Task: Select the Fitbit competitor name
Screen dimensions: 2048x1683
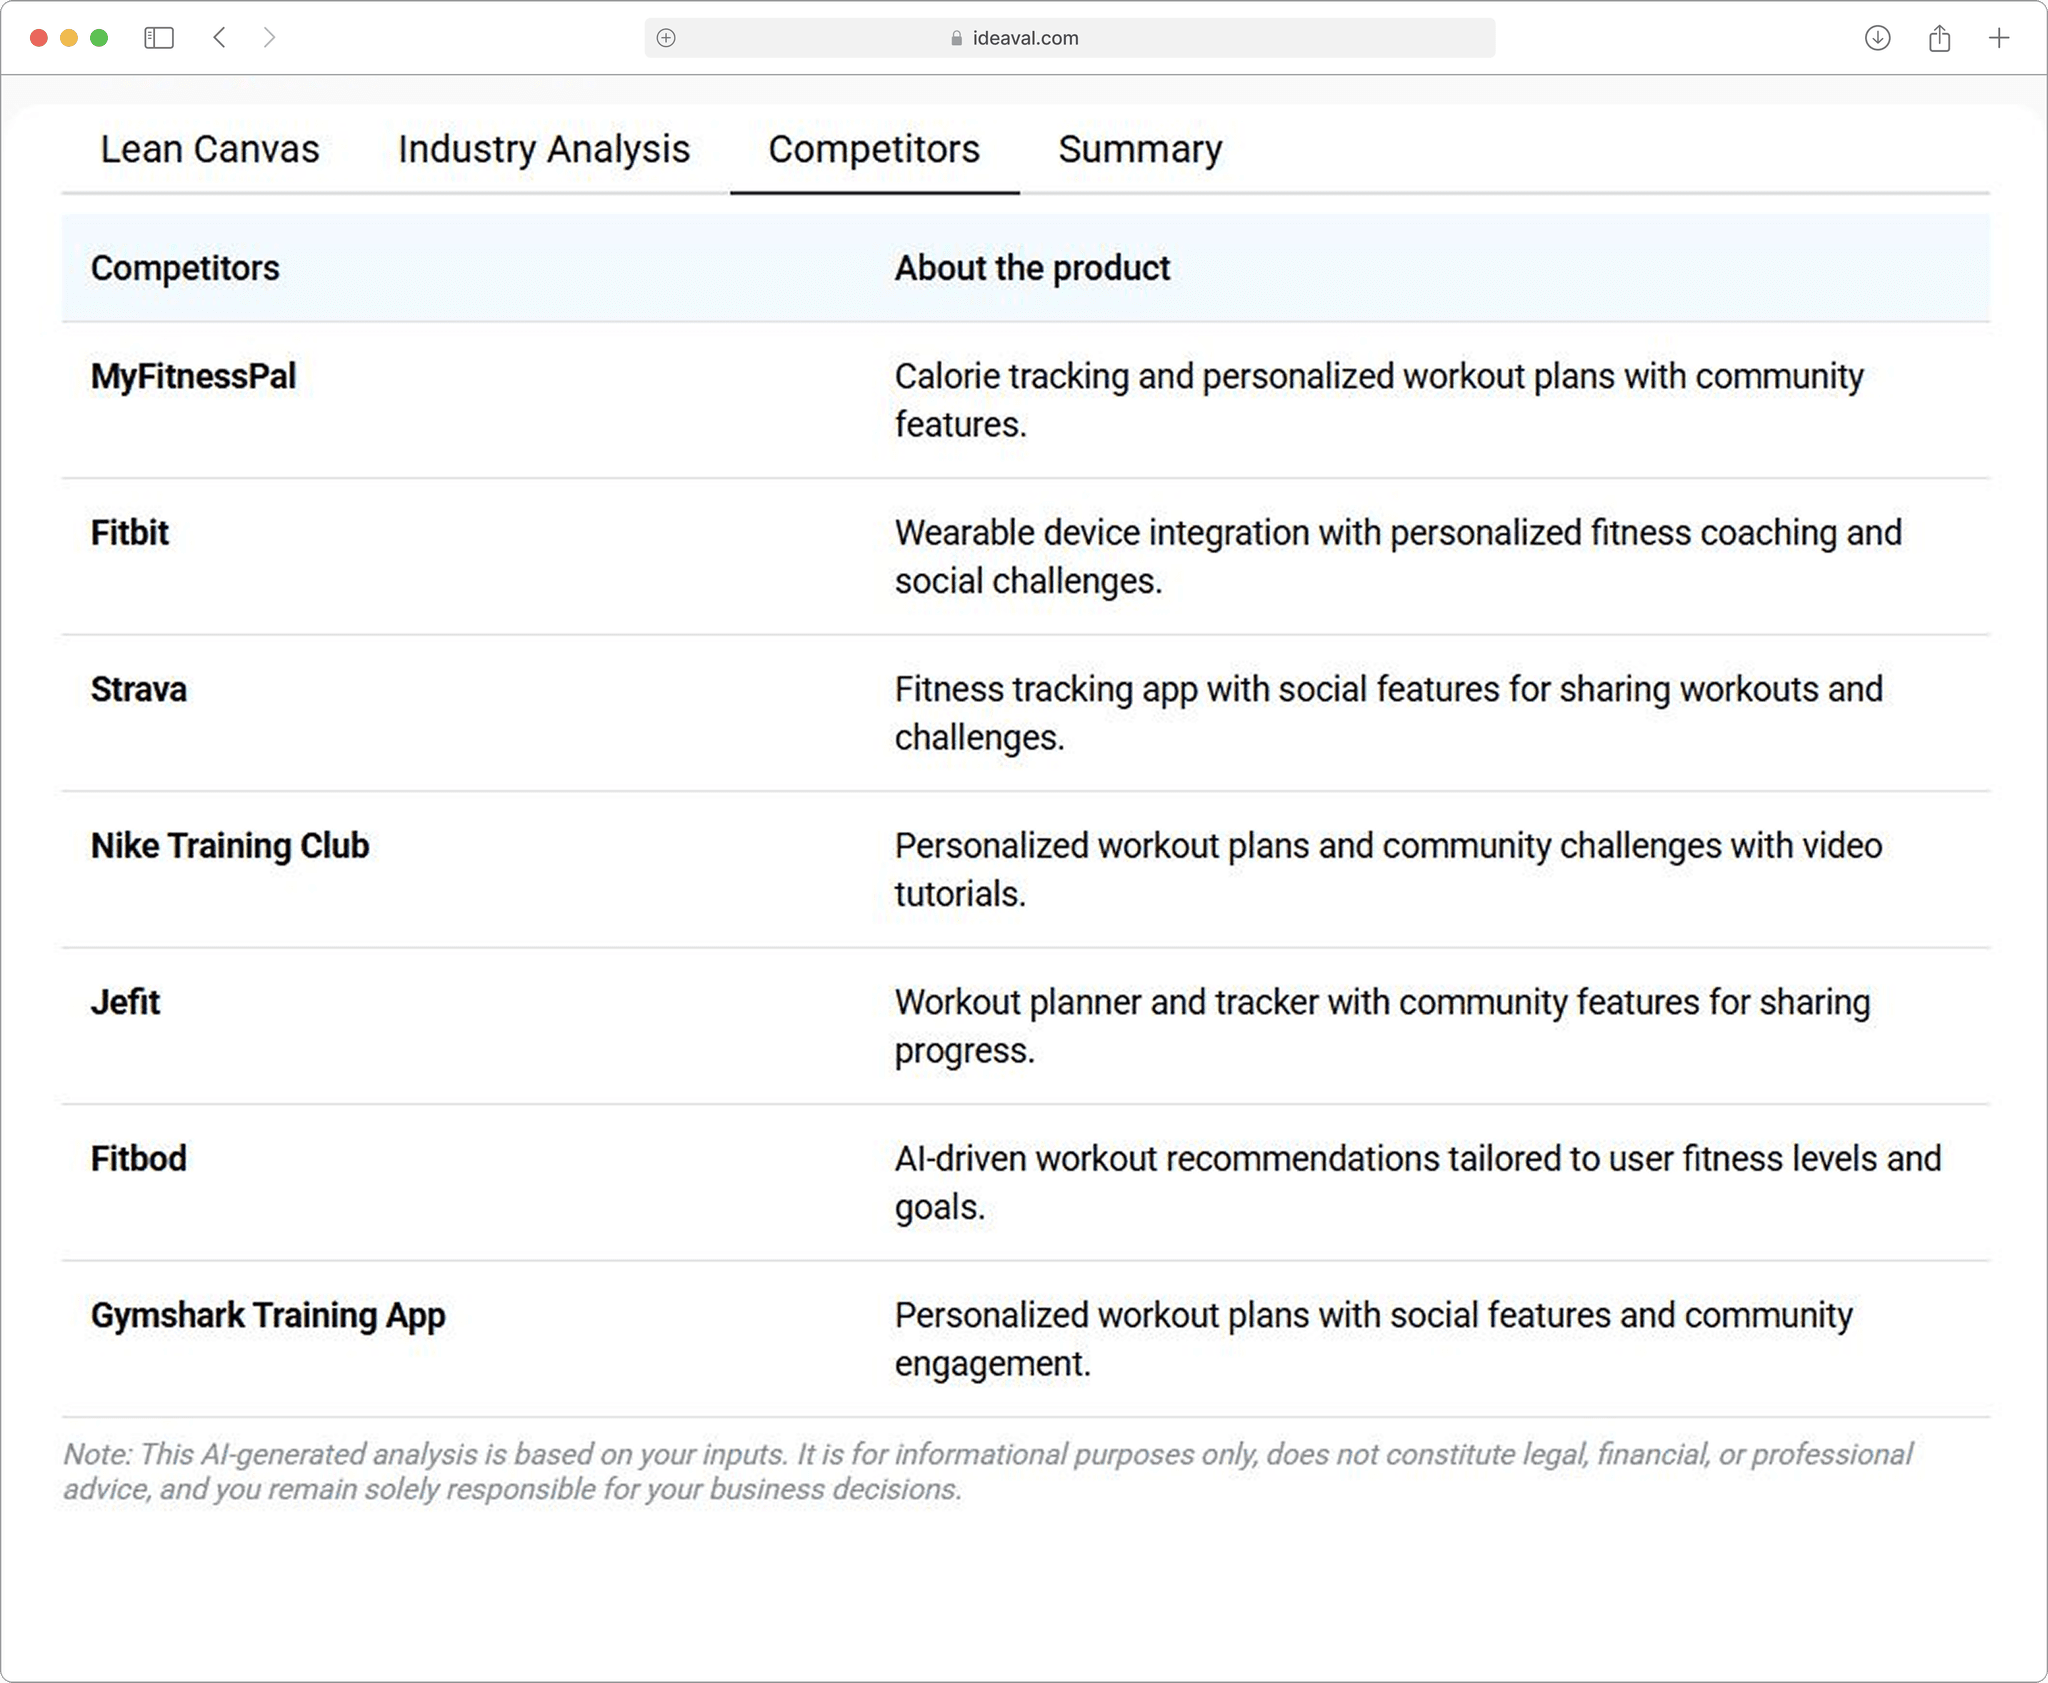Action: point(130,532)
